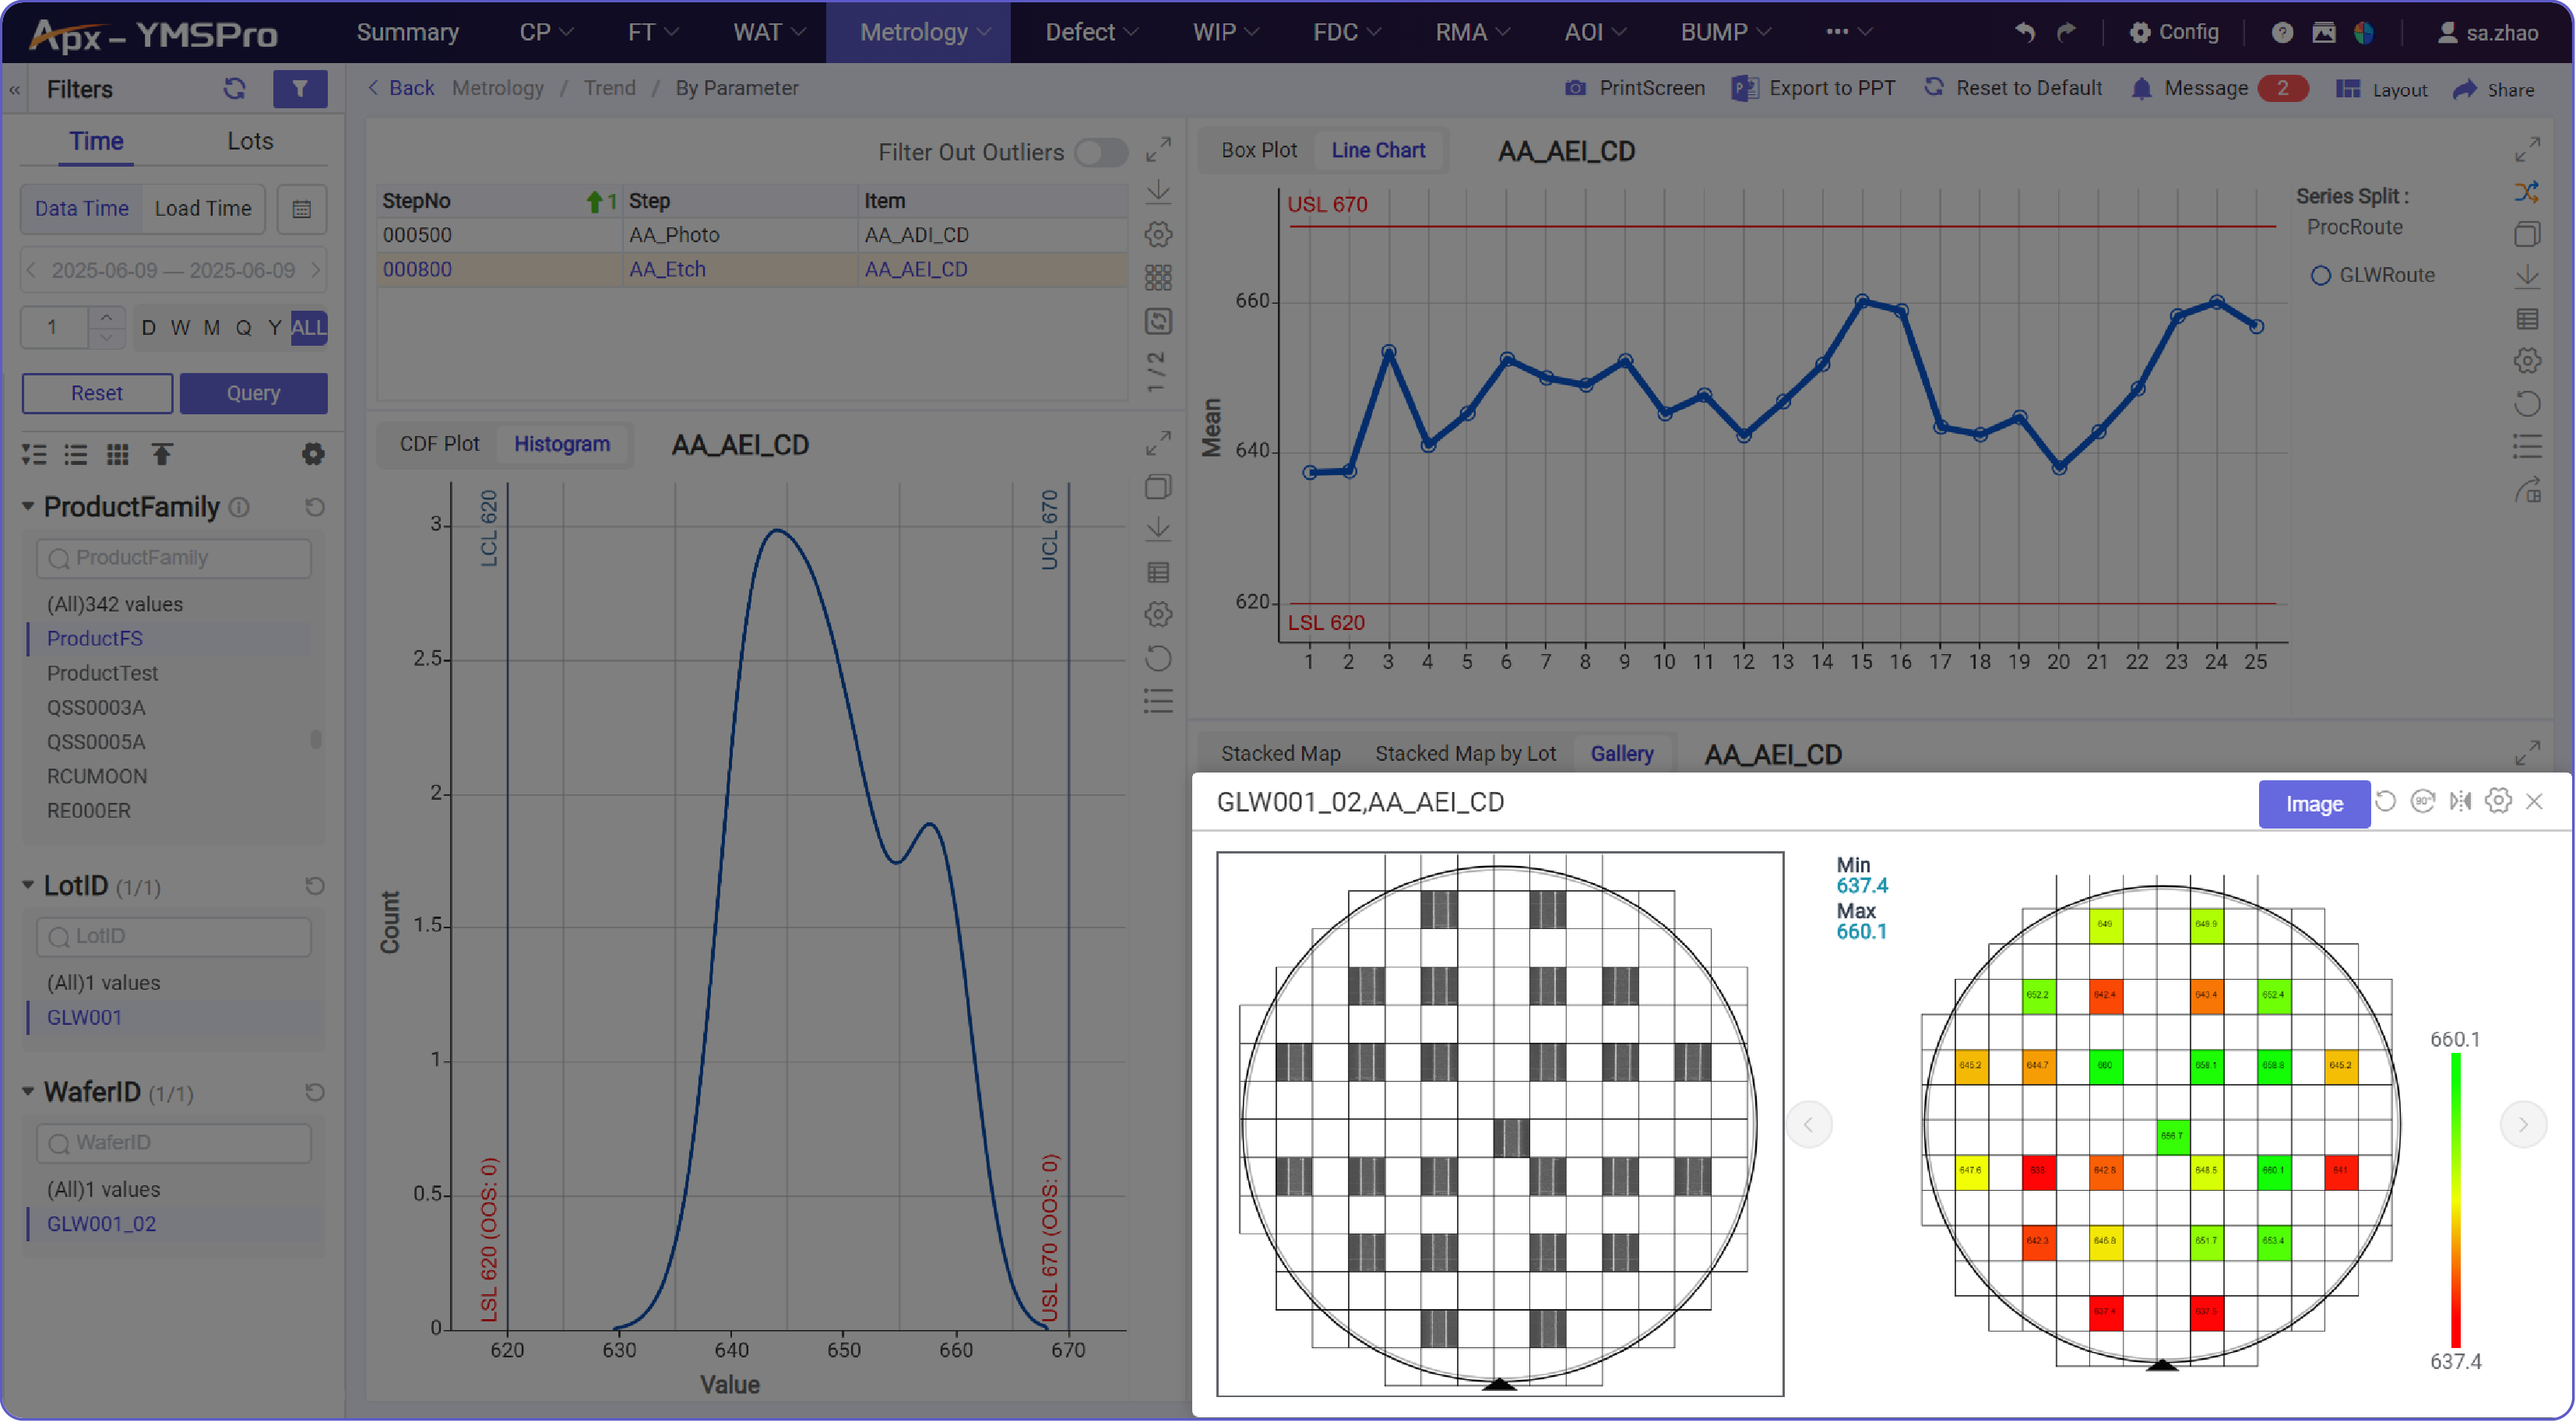Screen dimensions: 2576x1422
Task: Open the Stacked Map by Lot tab
Action: [x=1465, y=753]
